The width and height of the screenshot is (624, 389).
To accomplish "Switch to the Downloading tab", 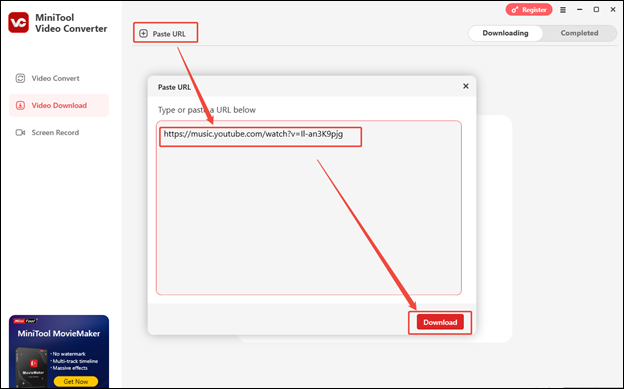I will 505,33.
